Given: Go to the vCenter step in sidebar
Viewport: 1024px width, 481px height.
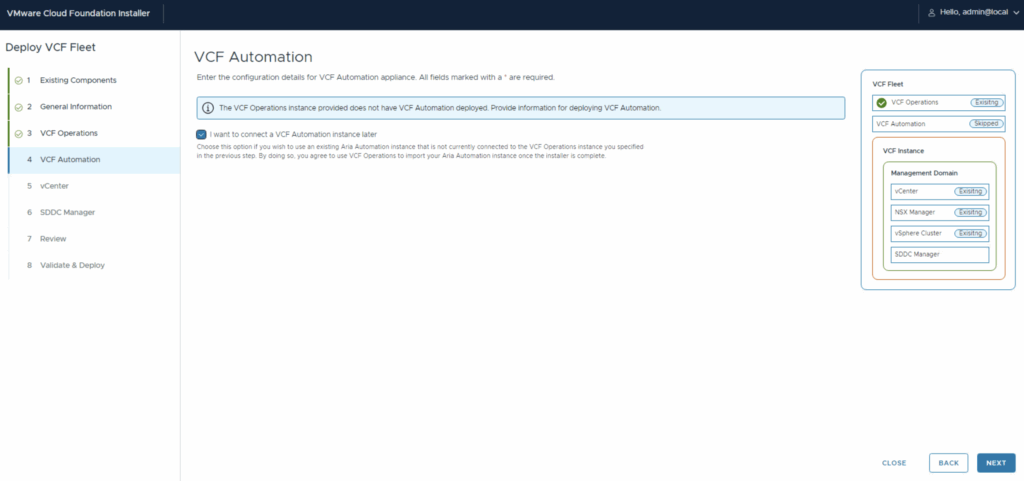Looking at the screenshot, I should [x=54, y=186].
